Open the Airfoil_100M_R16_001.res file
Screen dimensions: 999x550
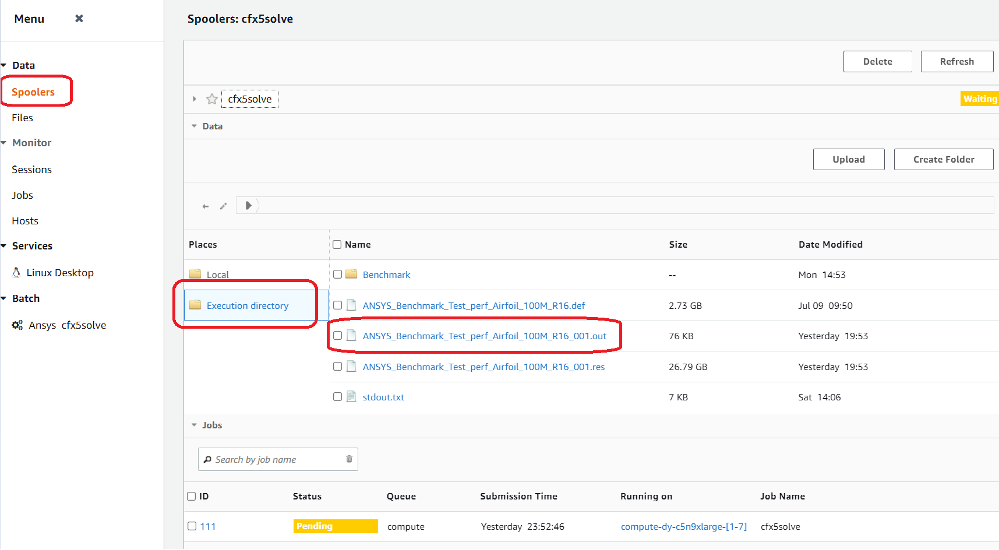pos(484,367)
